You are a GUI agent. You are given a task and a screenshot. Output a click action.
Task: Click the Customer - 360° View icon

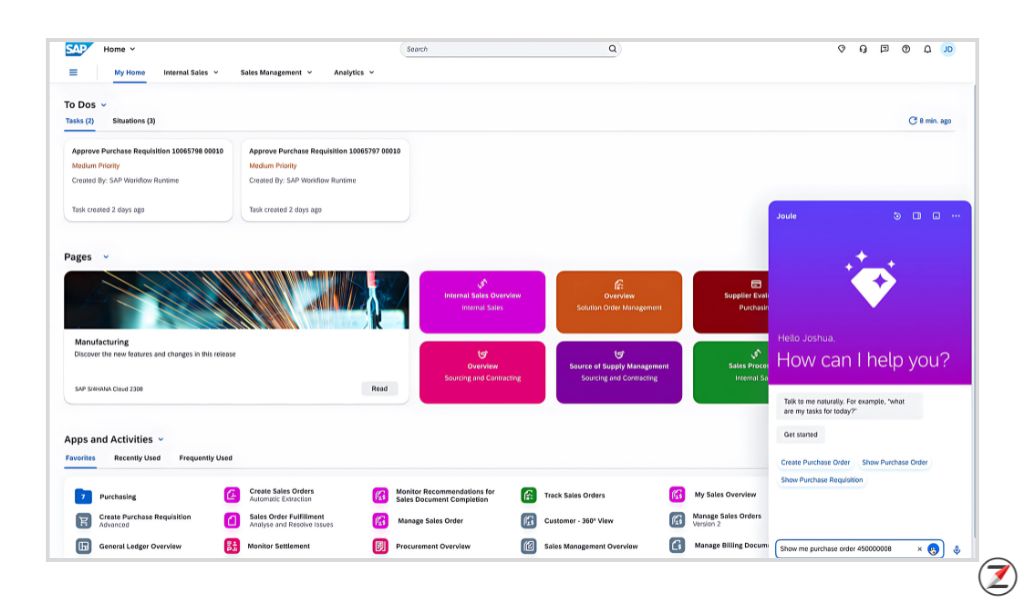click(529, 521)
